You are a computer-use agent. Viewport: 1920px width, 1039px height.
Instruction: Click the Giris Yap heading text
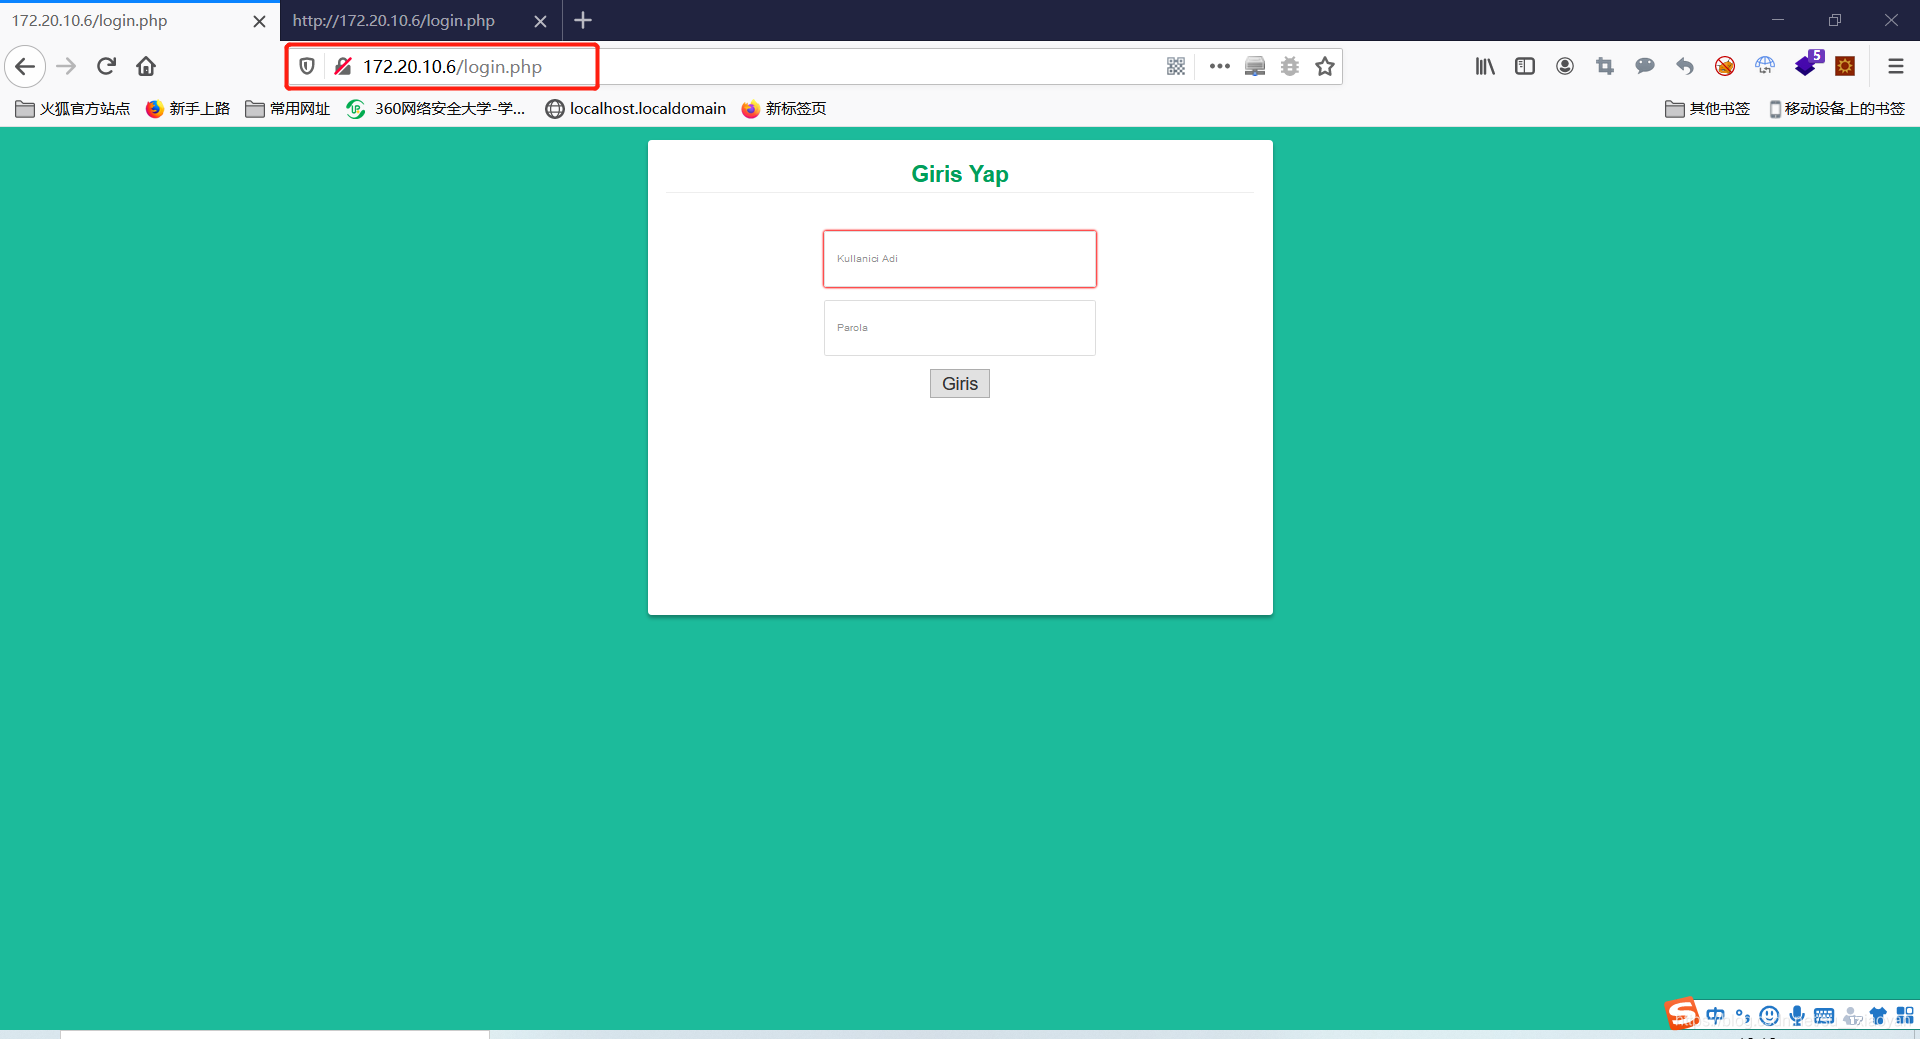960,174
